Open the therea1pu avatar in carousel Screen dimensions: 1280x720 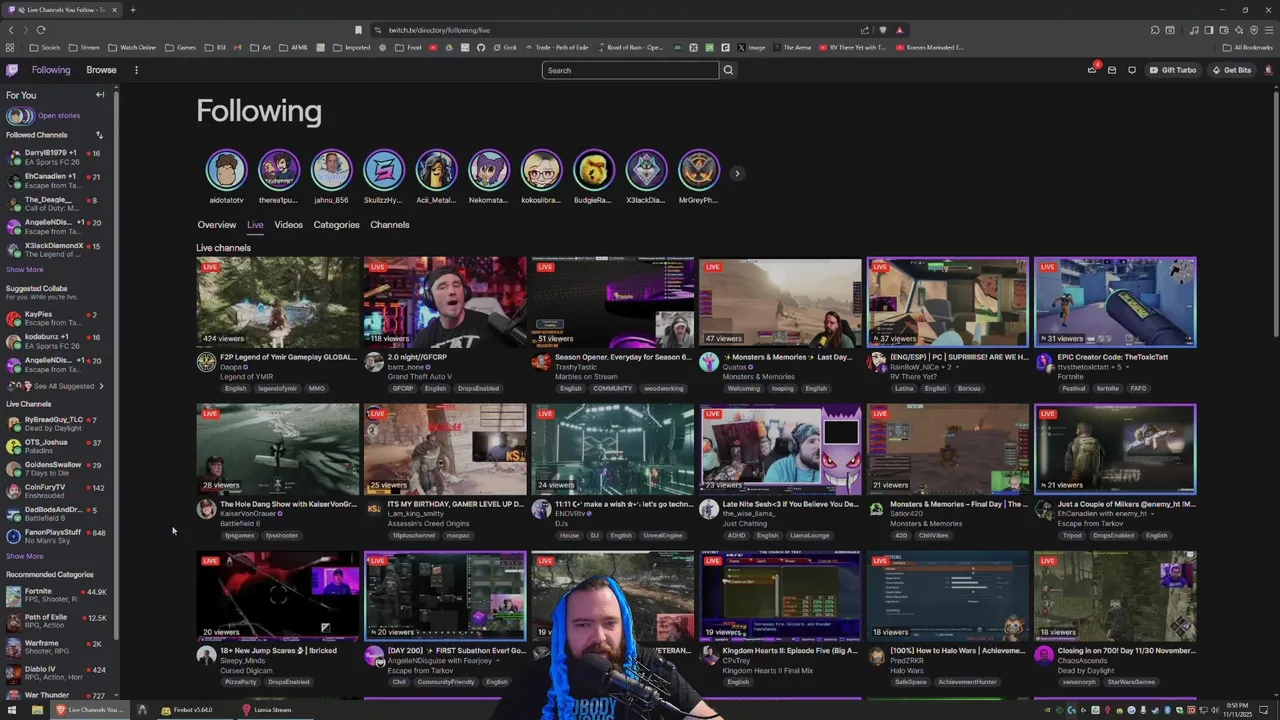click(278, 170)
